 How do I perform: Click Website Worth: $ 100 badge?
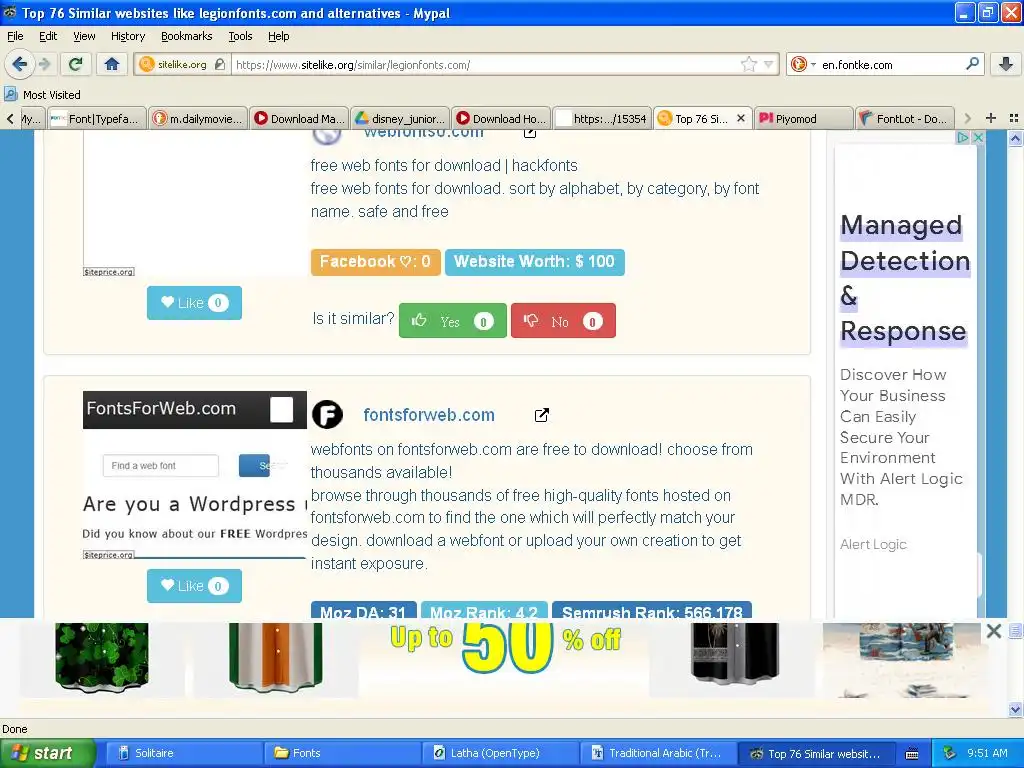click(x=534, y=262)
